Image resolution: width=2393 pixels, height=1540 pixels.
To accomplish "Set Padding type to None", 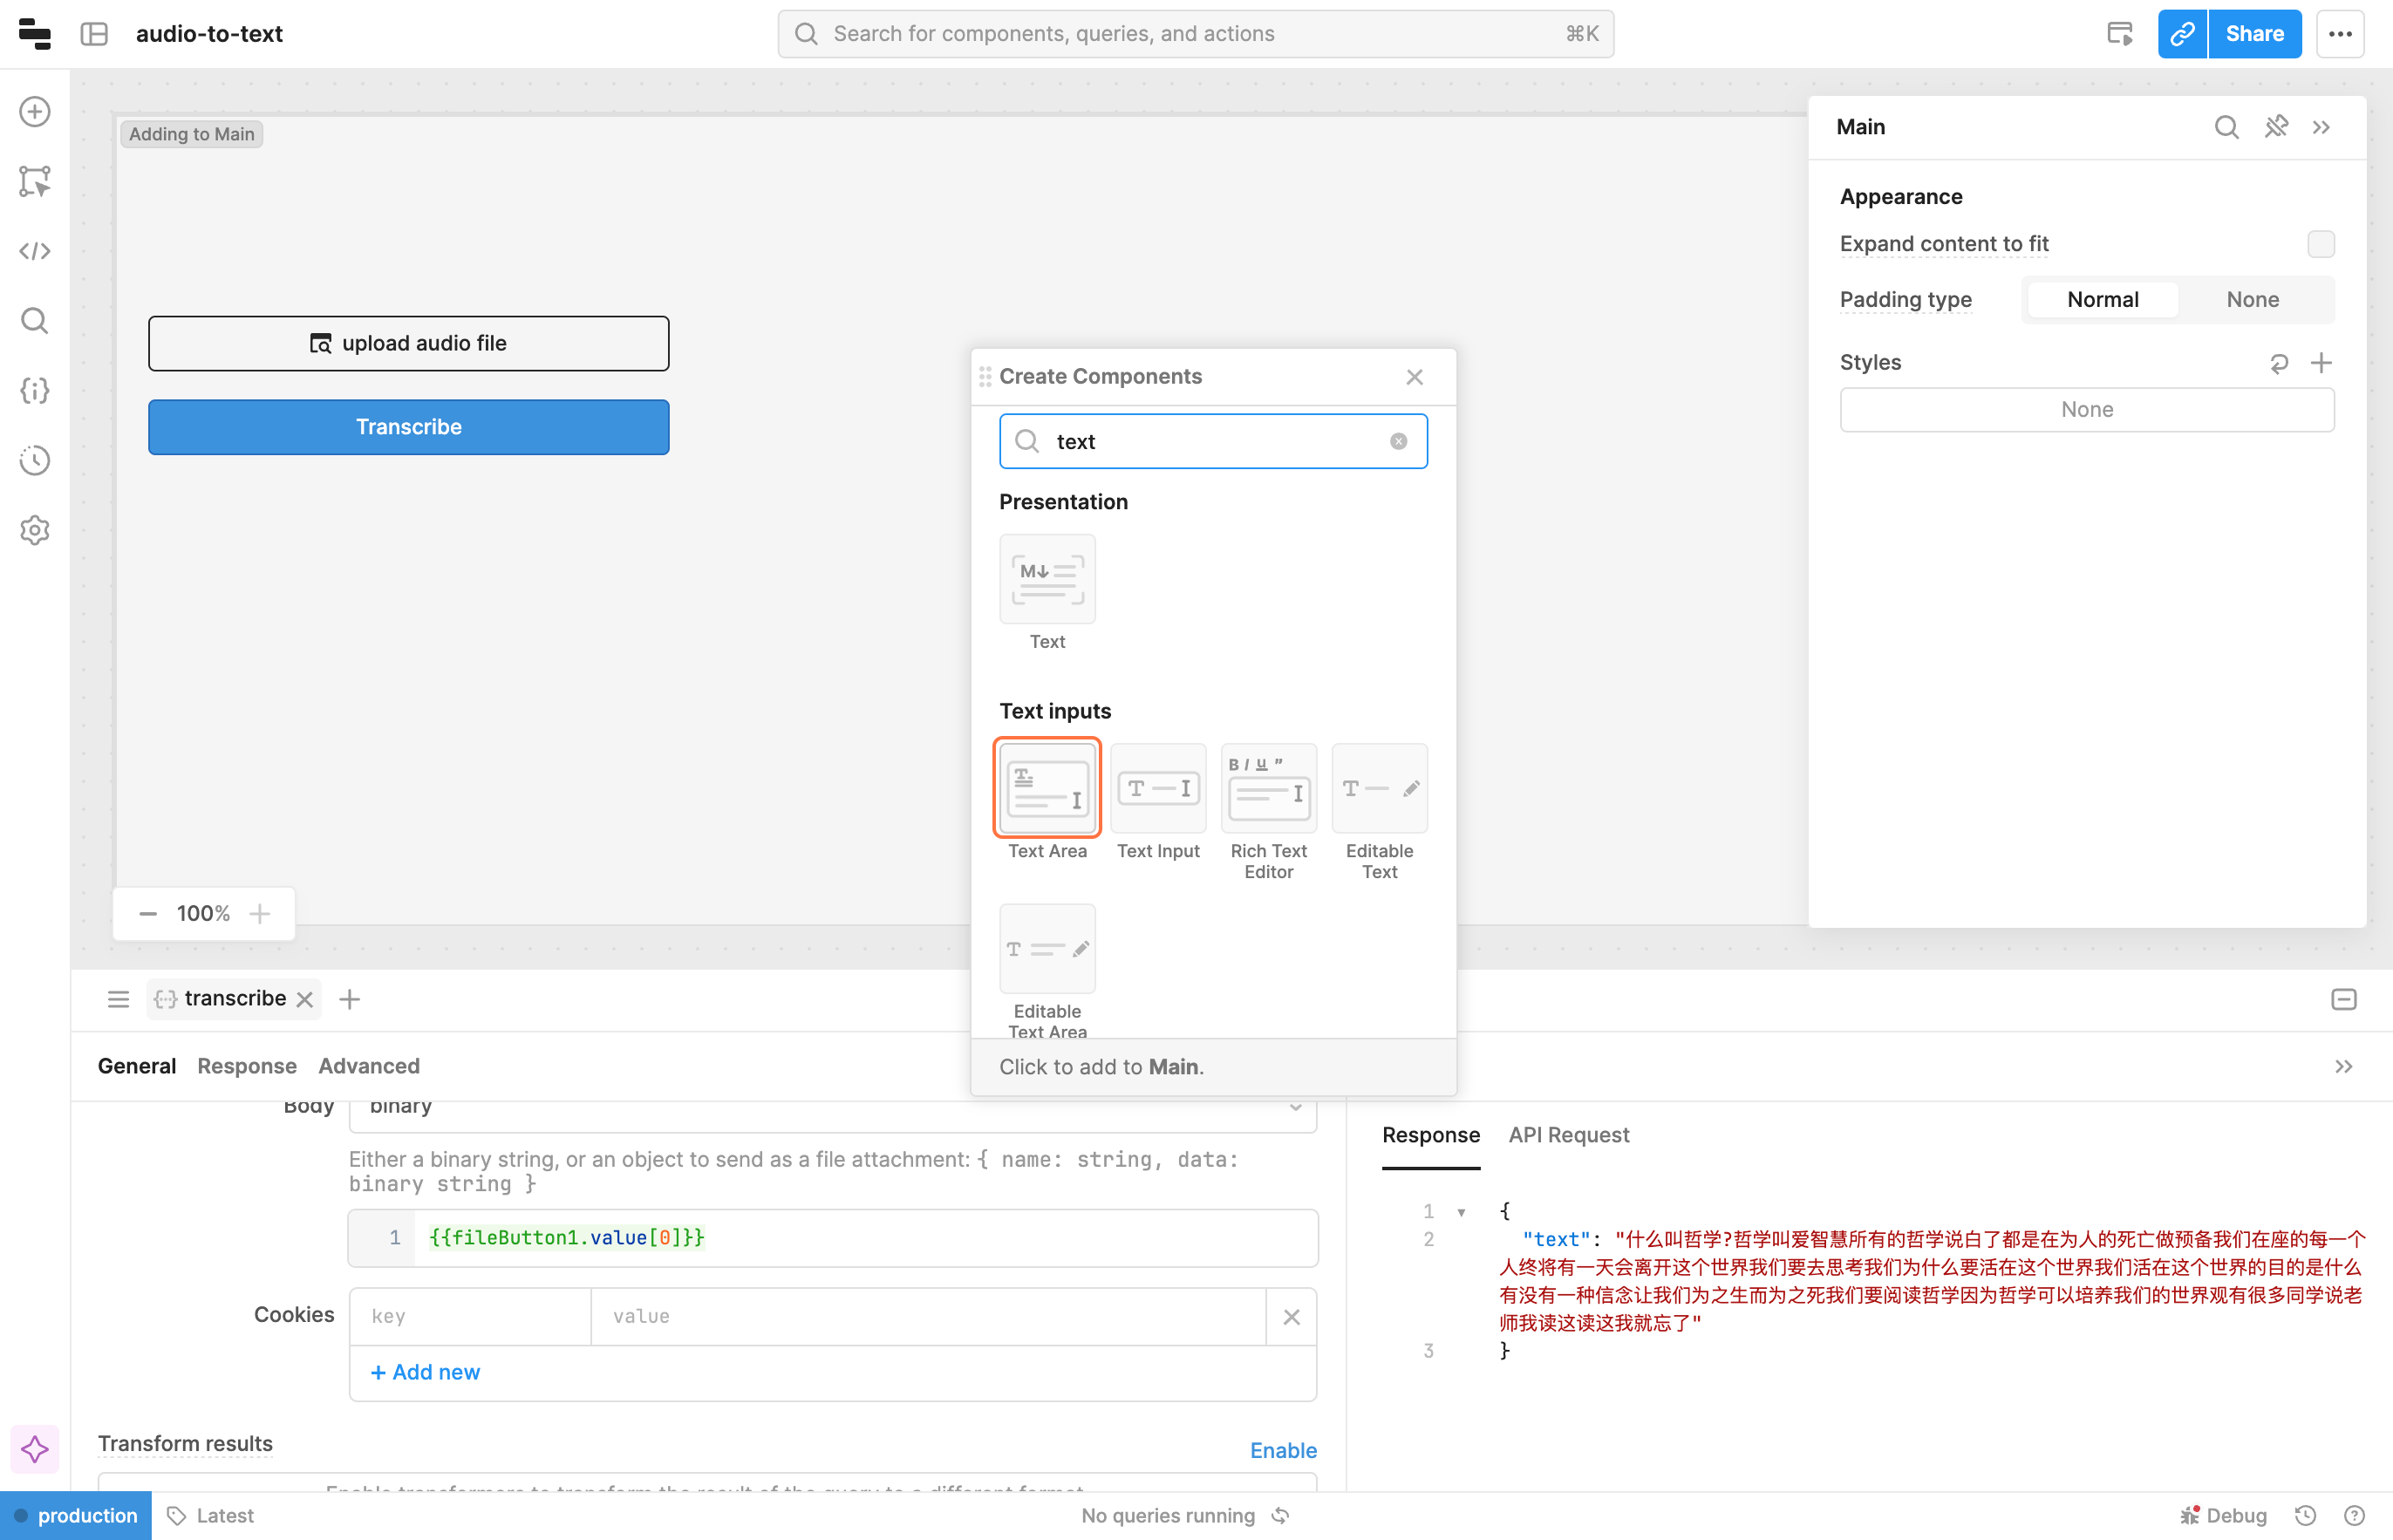I will pos(2252,300).
